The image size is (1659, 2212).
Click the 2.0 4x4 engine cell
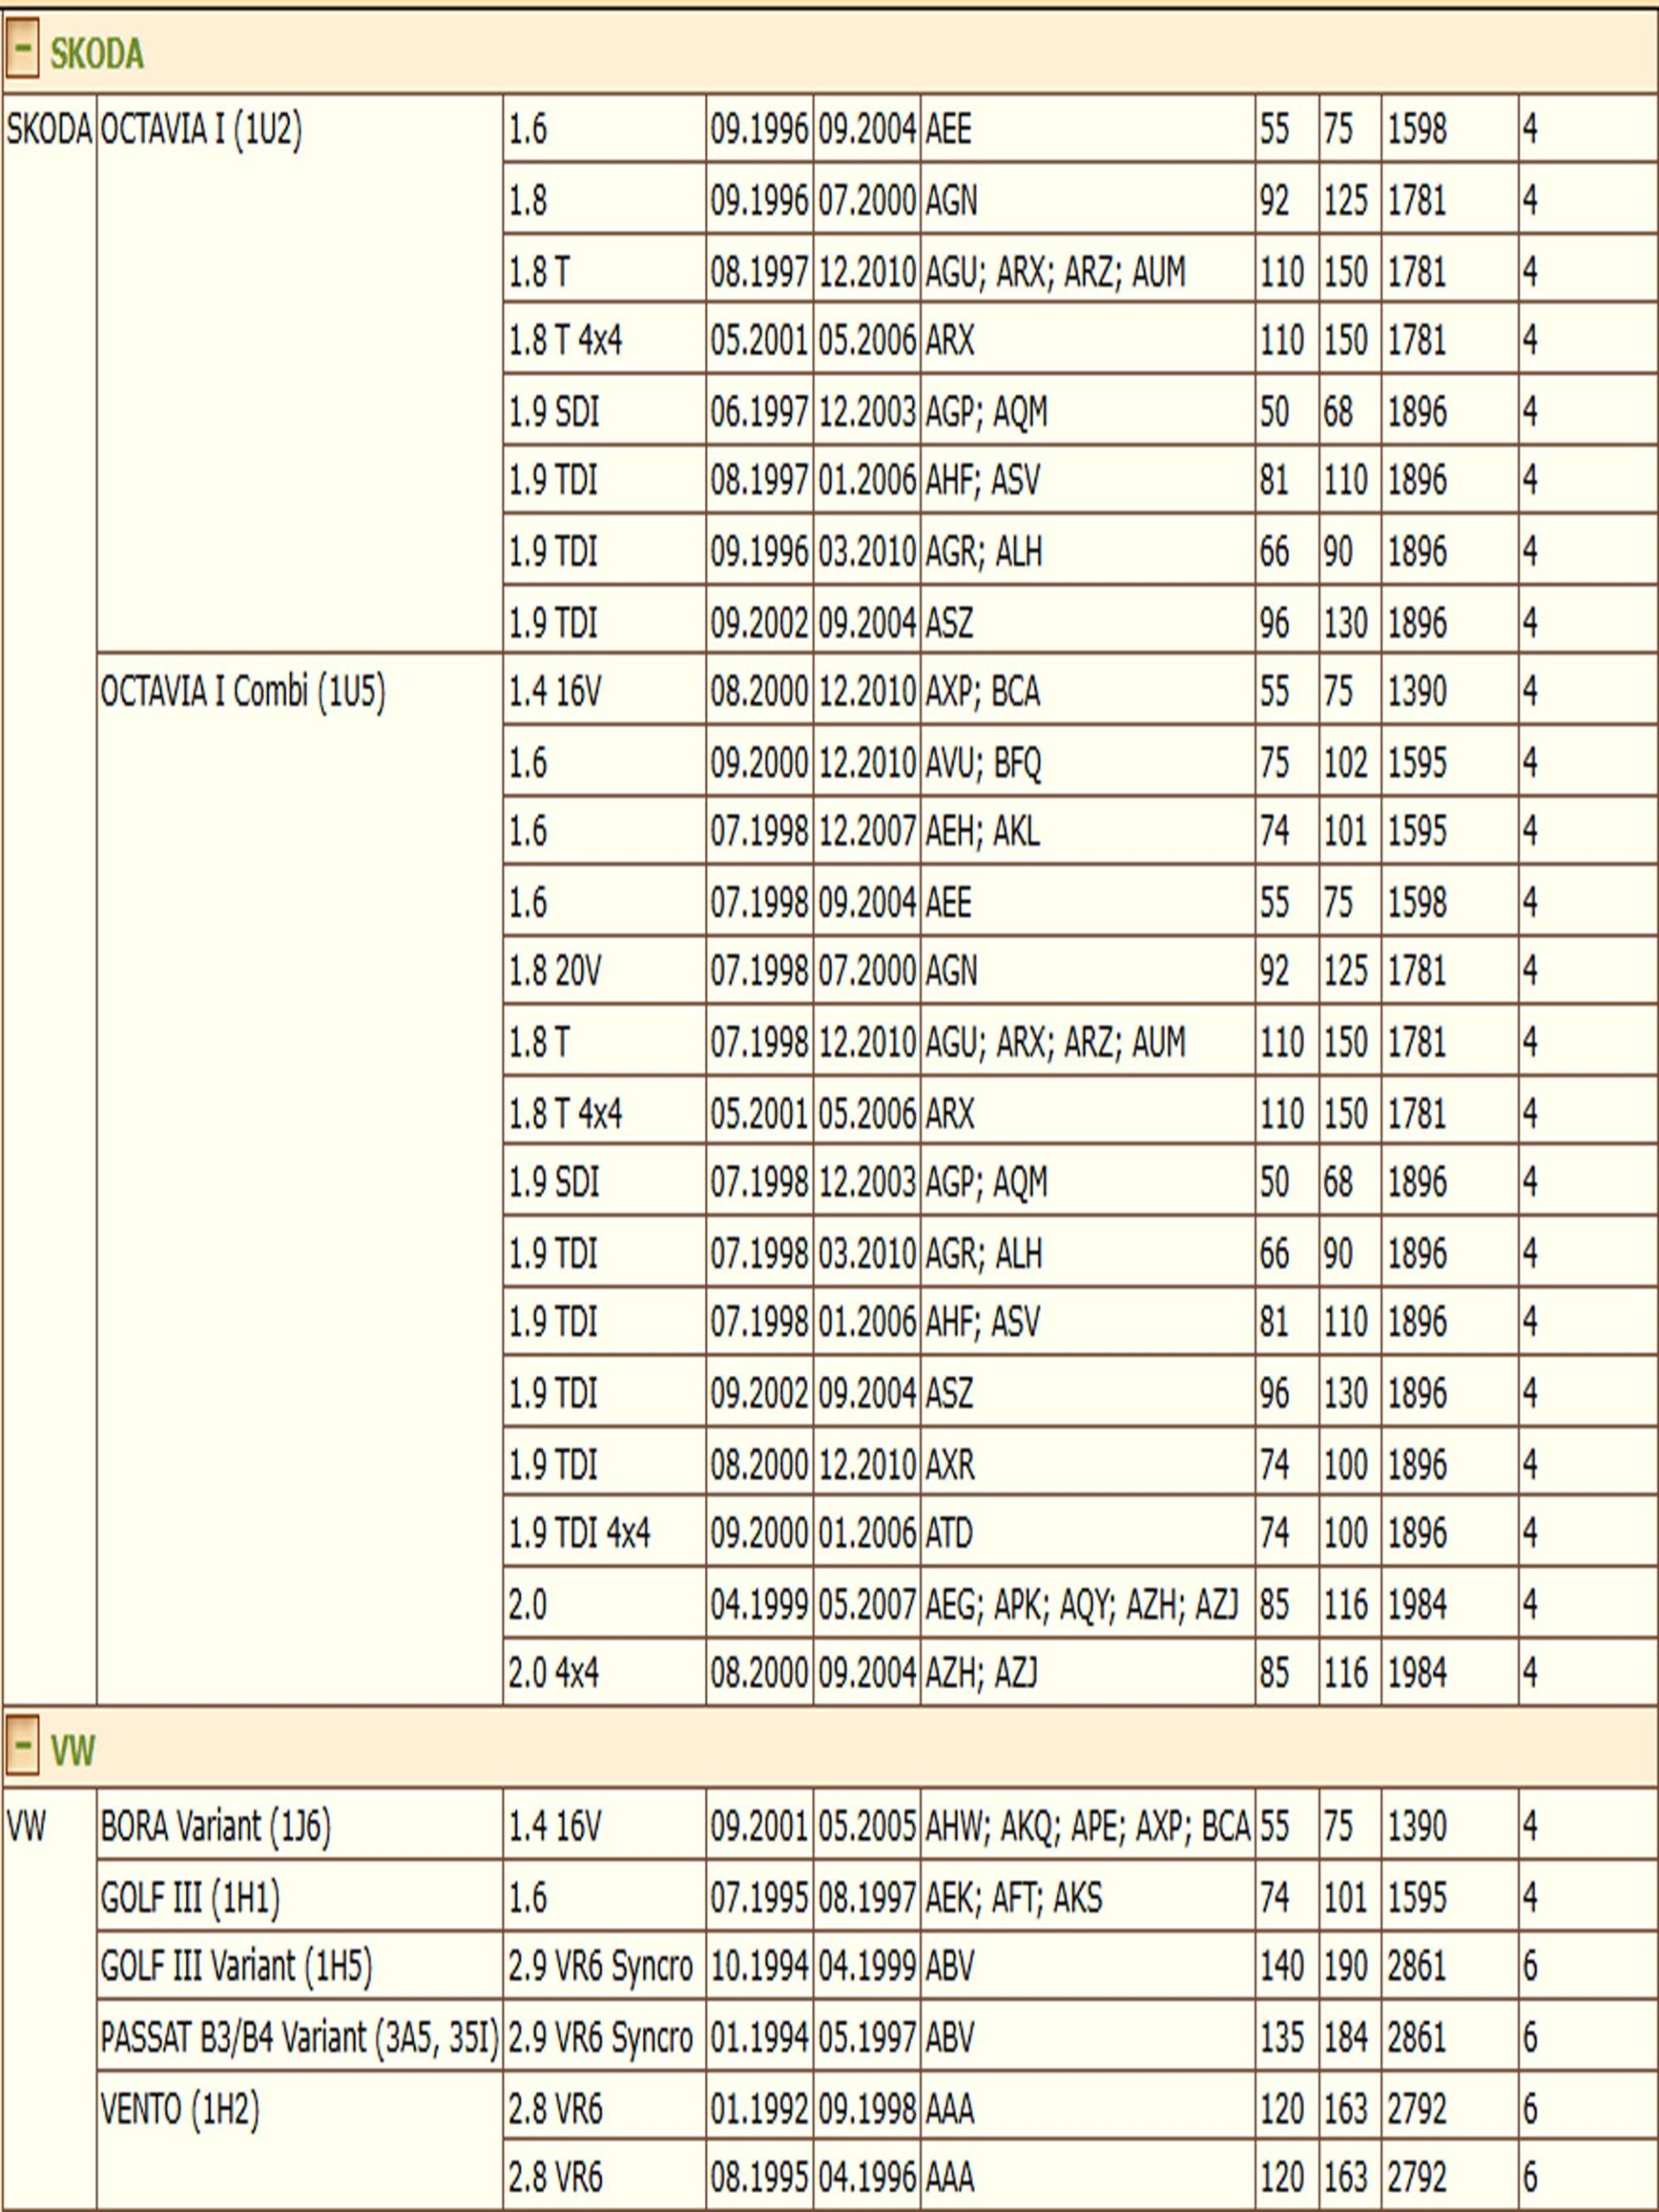coord(604,1672)
